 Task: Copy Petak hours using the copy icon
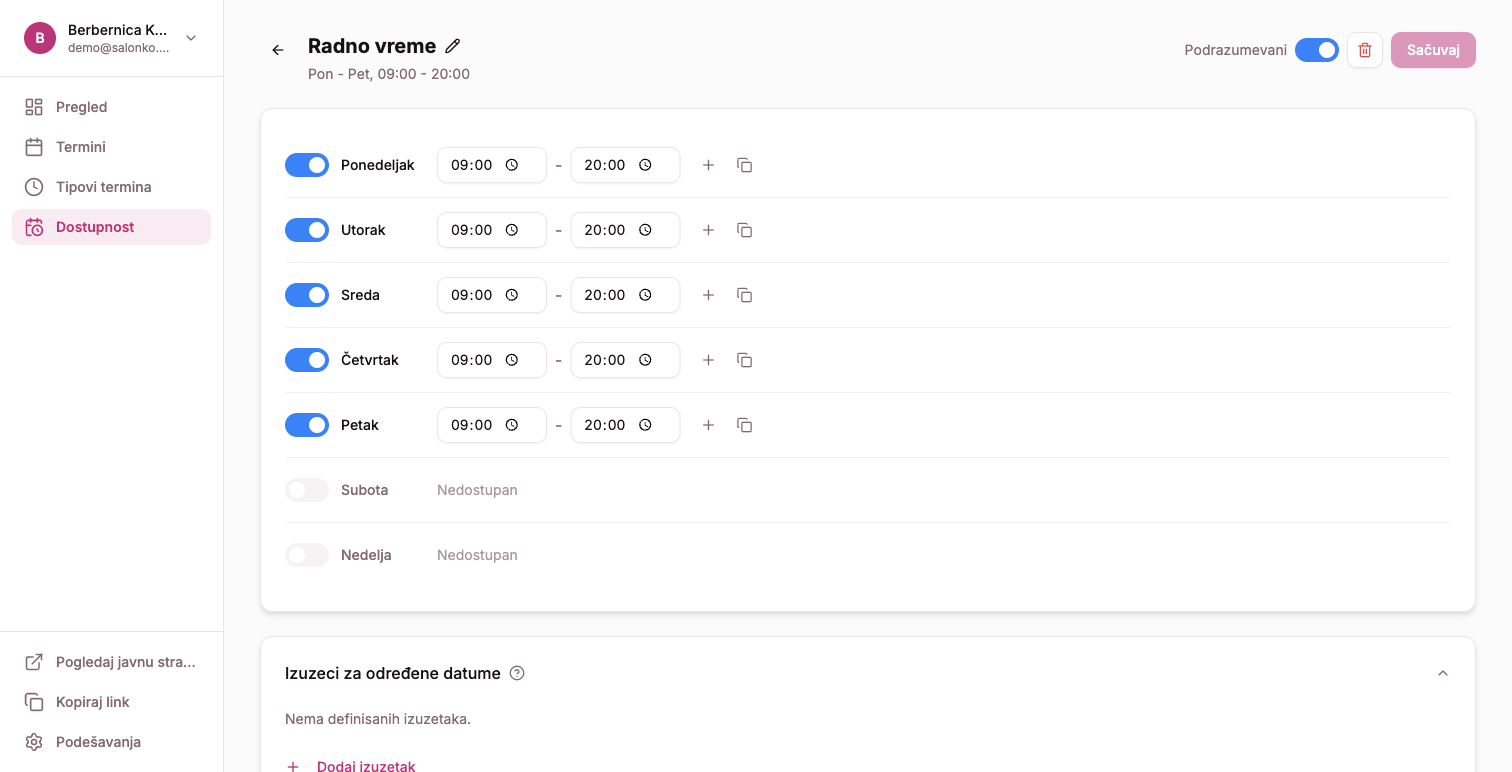click(744, 425)
